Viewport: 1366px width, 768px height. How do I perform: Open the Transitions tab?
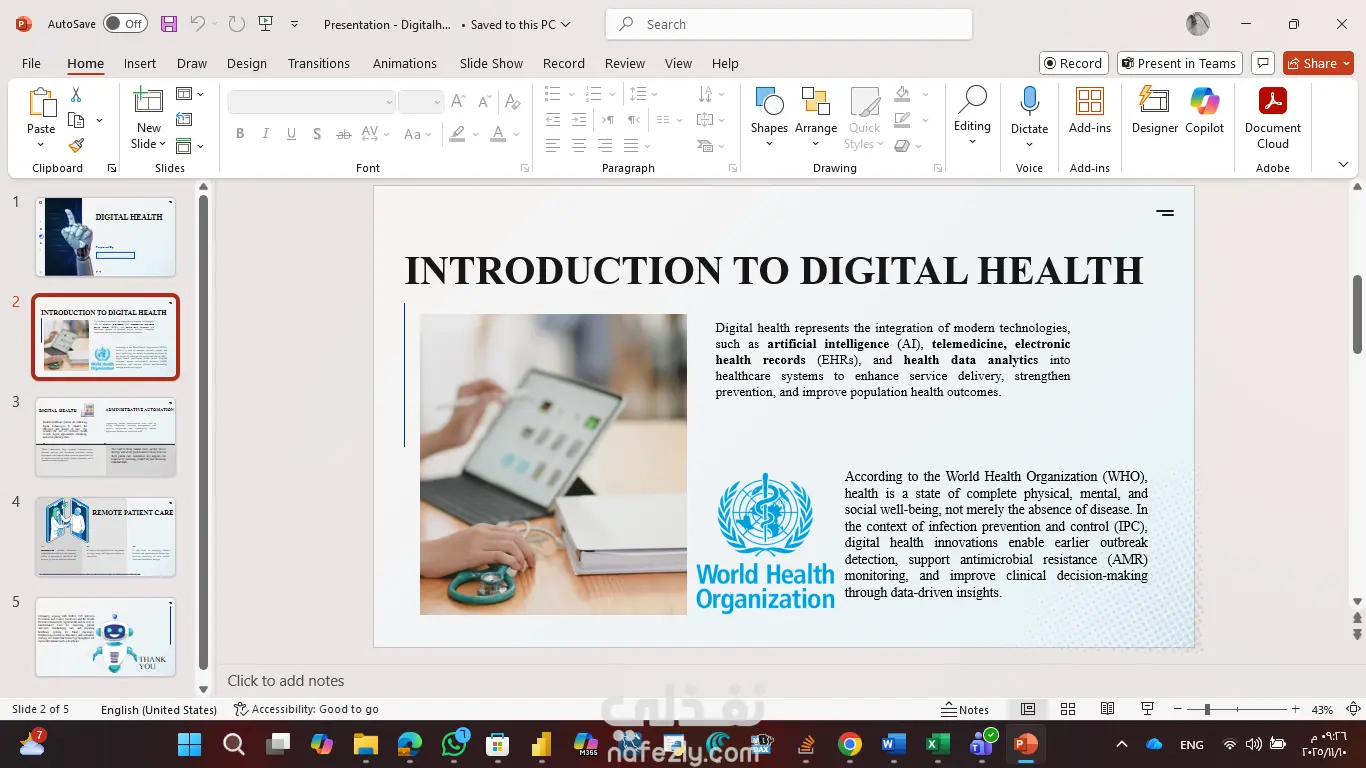318,63
